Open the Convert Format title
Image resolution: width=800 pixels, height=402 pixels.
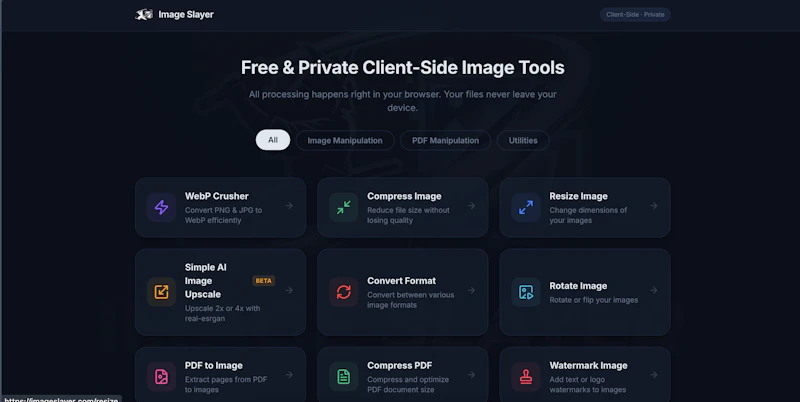pos(401,281)
